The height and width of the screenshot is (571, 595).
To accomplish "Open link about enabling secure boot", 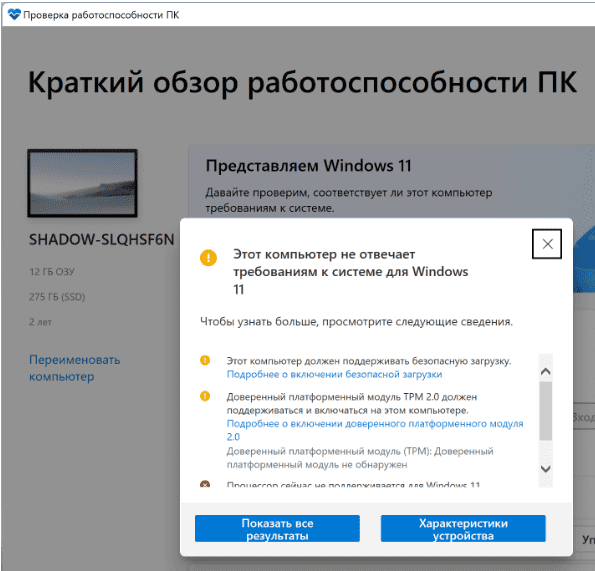I will (x=334, y=374).
